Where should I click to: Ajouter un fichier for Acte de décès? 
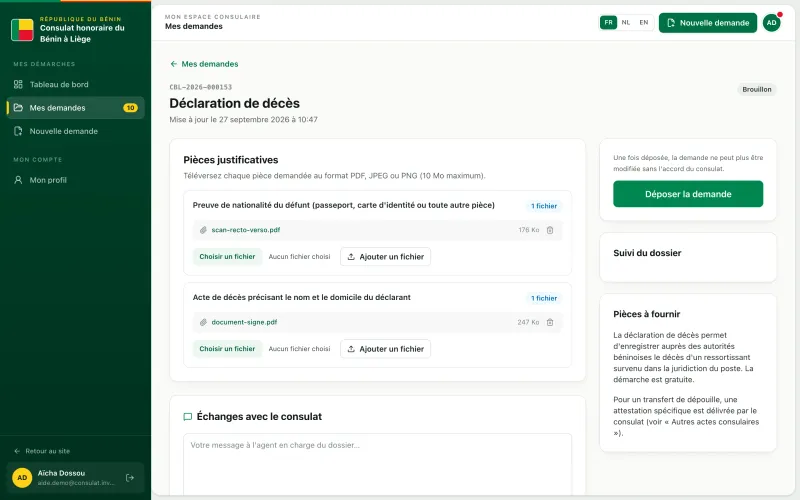tap(385, 349)
